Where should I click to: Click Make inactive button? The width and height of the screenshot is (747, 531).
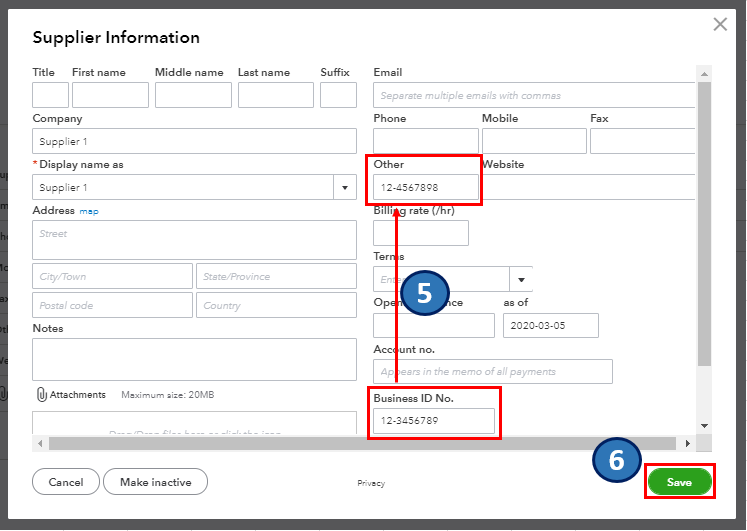(x=155, y=482)
